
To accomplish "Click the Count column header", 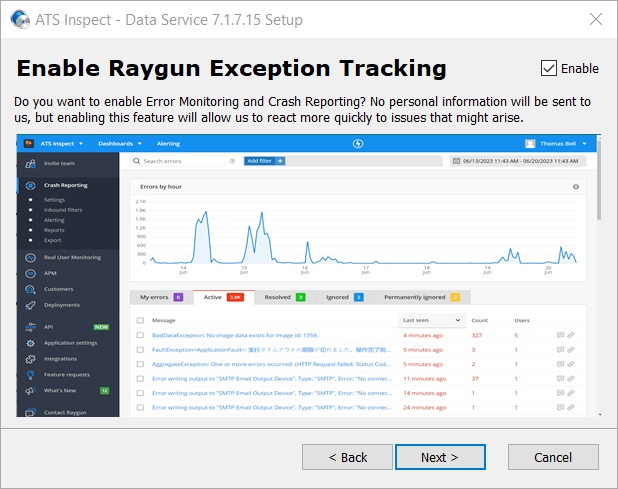I will [480, 320].
